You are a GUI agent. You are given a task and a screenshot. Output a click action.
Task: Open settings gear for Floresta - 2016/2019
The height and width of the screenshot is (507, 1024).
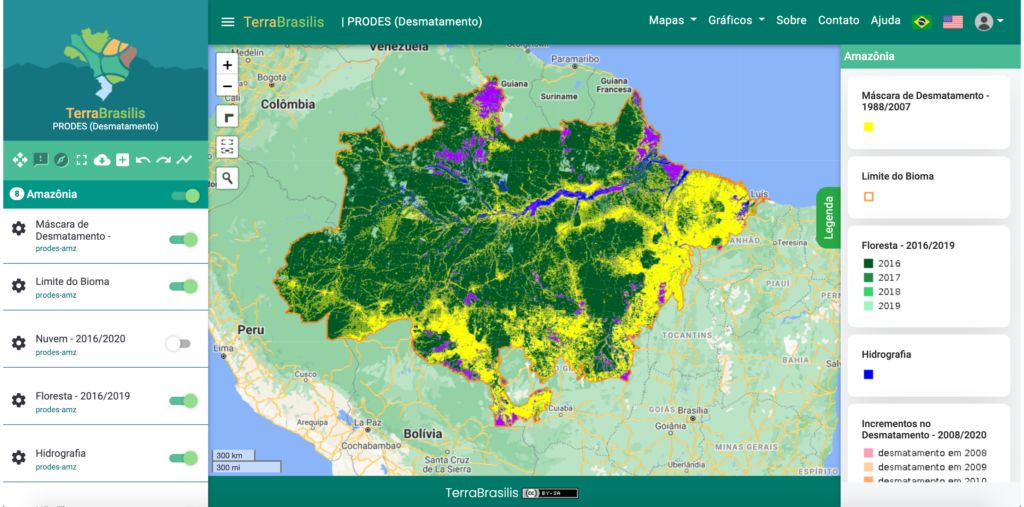pos(19,400)
